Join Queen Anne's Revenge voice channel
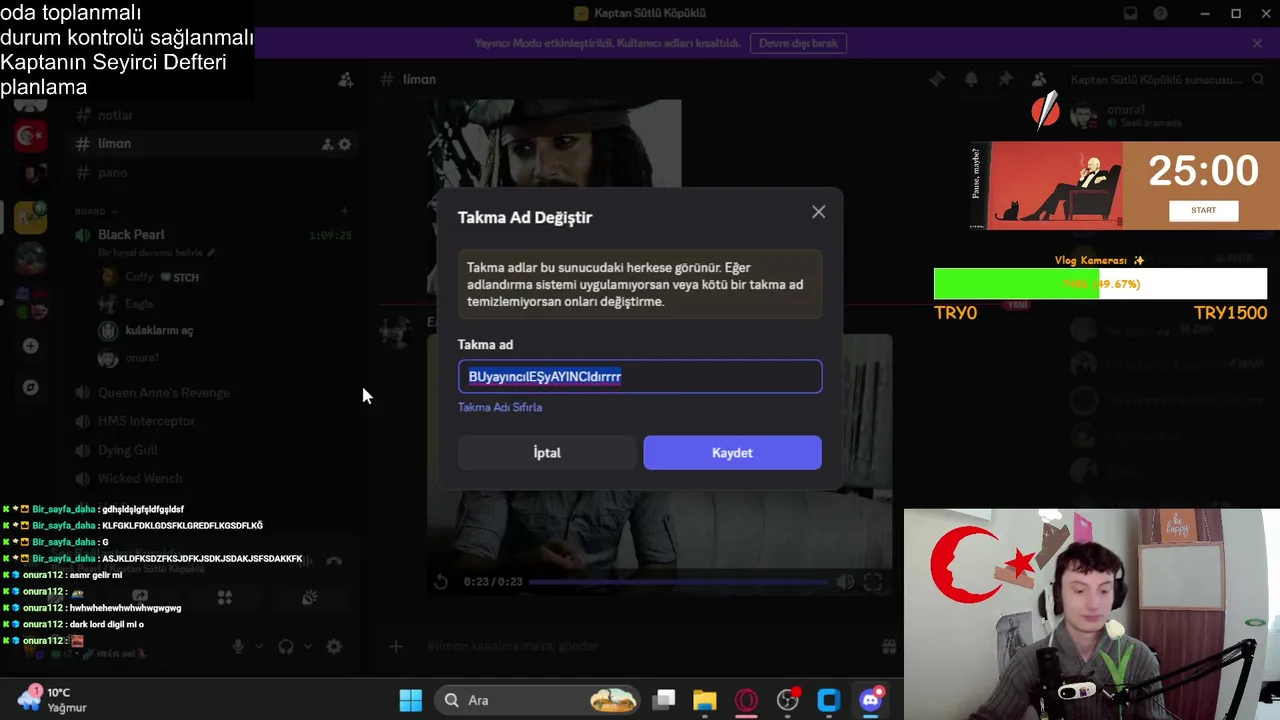The image size is (1280, 720). (212, 393)
